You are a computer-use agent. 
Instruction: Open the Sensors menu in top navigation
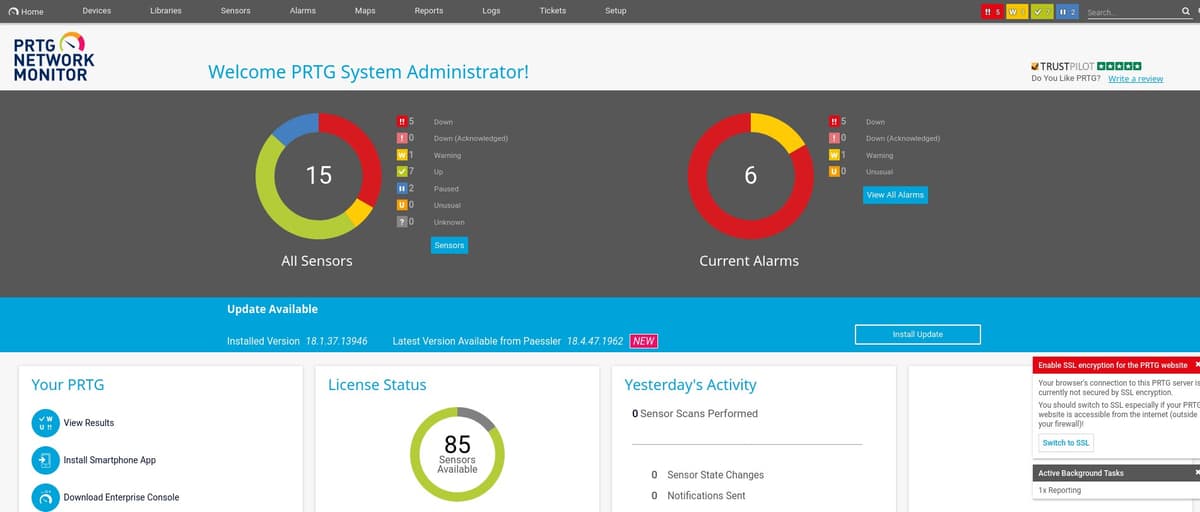235,11
